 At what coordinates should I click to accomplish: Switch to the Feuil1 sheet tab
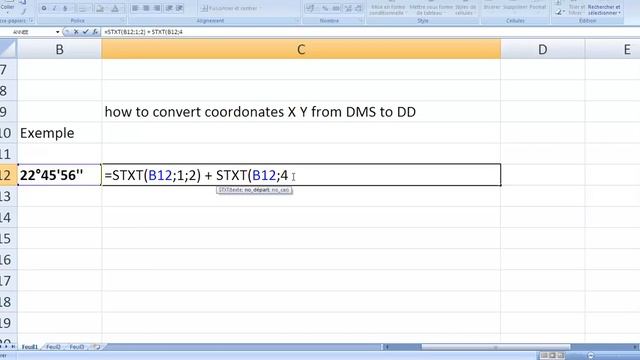pyautogui.click(x=30, y=347)
